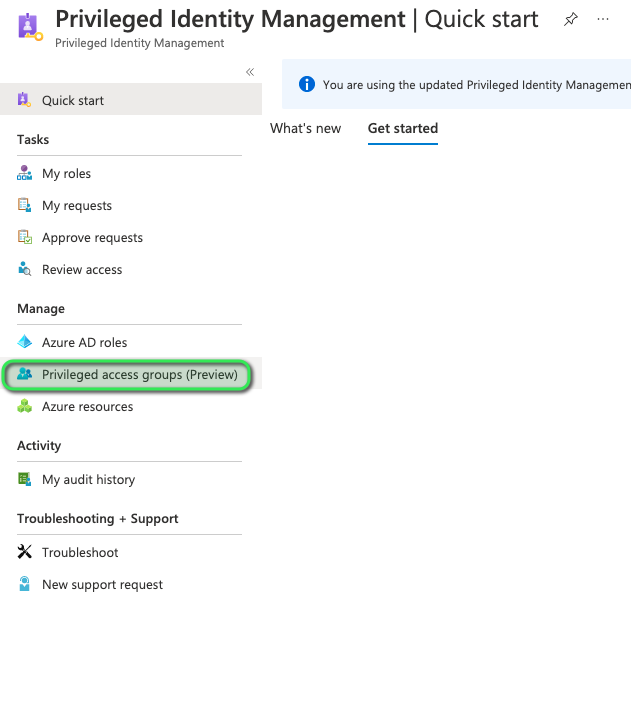Click the Troubleshoot wrench icon
This screenshot has width=631, height=703.
pyautogui.click(x=24, y=552)
